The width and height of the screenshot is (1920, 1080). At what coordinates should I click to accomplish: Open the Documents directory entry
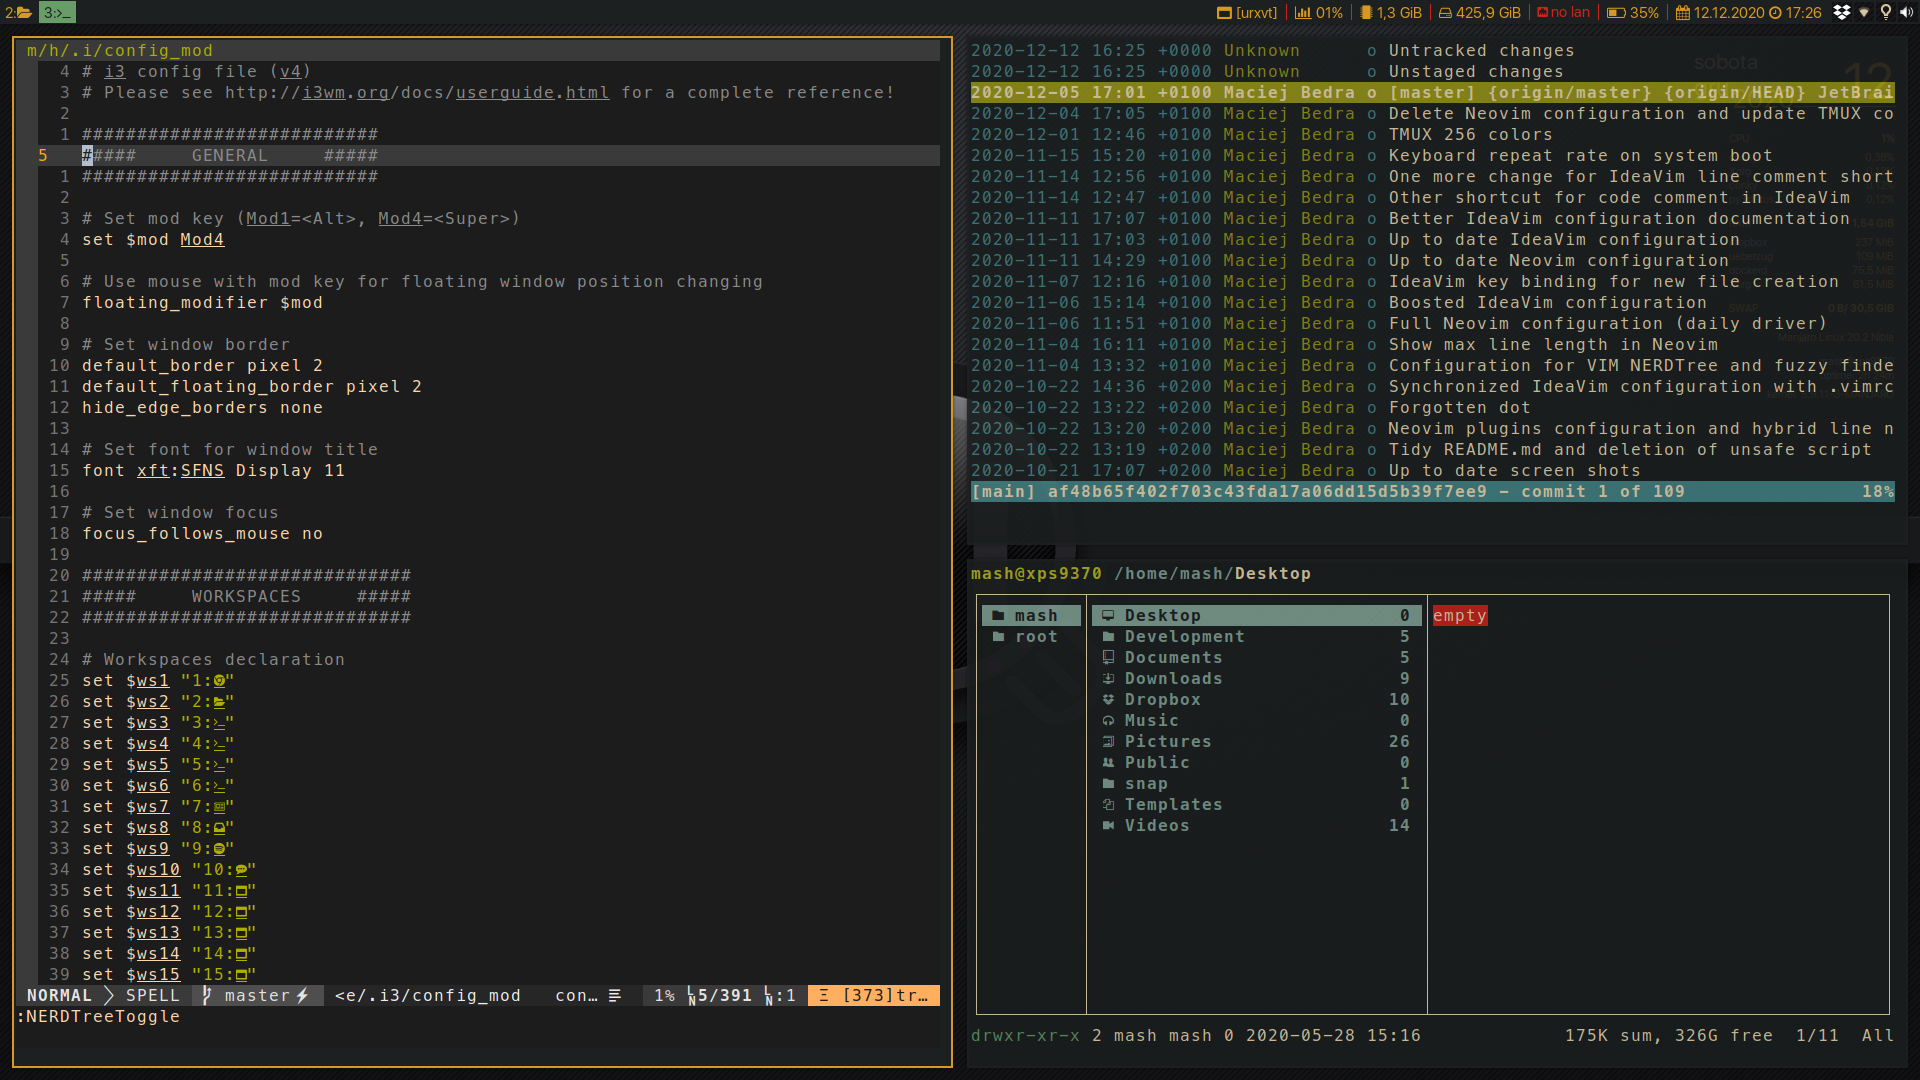point(1173,658)
